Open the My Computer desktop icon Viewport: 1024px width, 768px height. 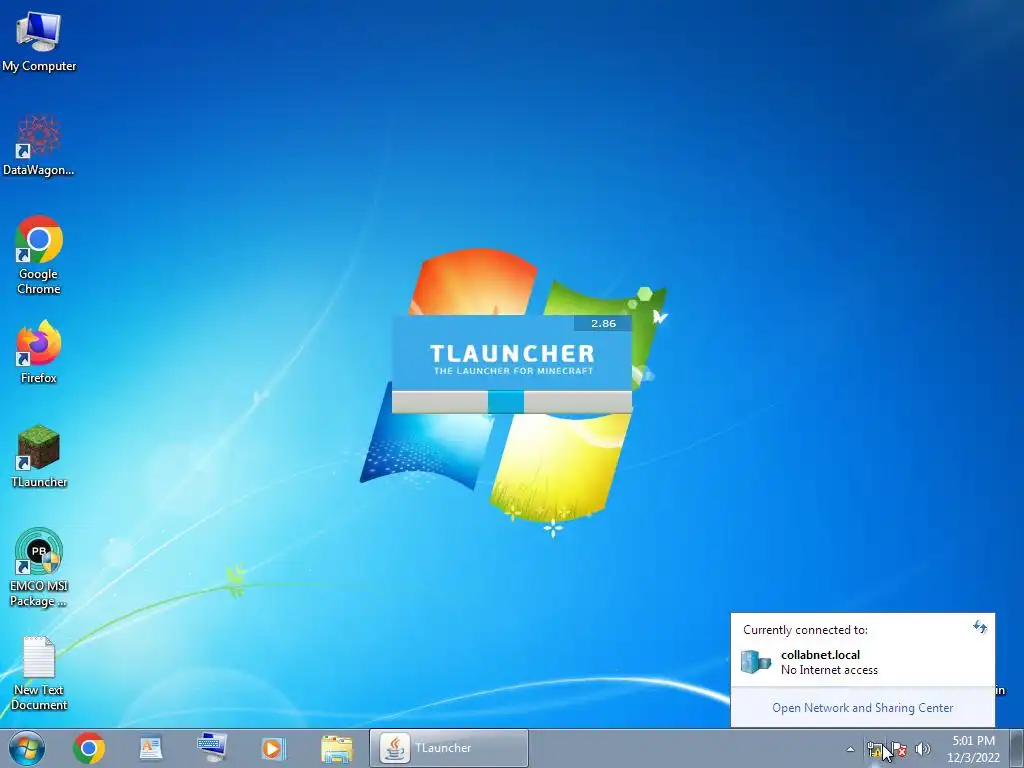point(39,40)
